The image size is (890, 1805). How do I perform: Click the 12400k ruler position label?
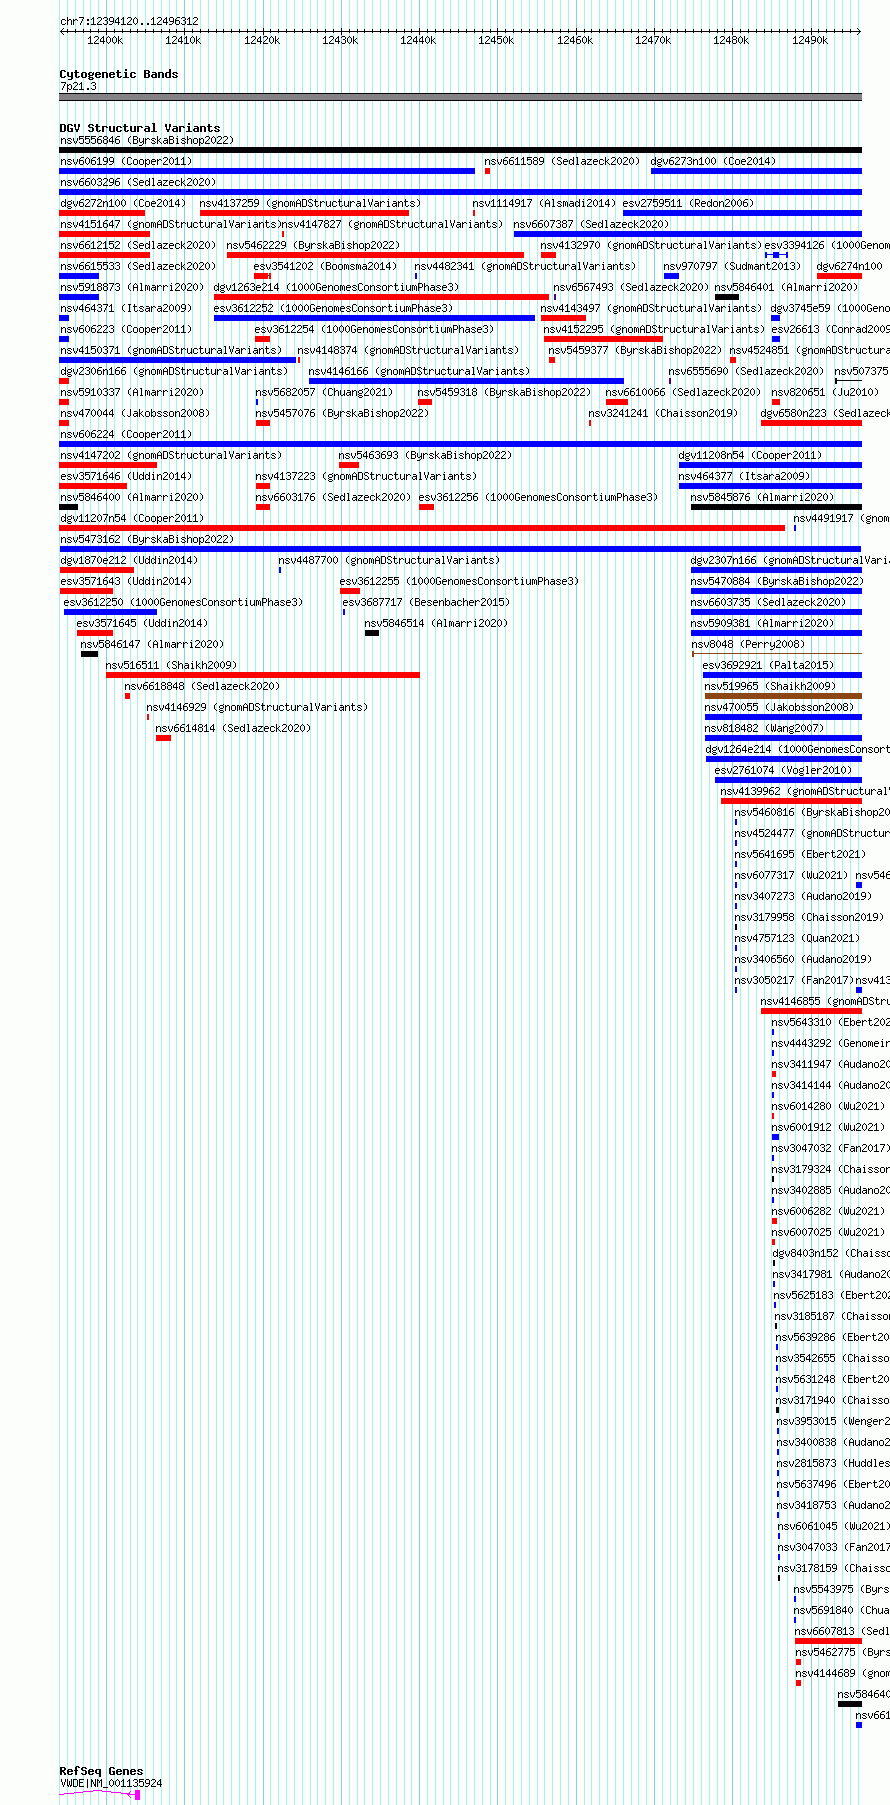(x=105, y=40)
